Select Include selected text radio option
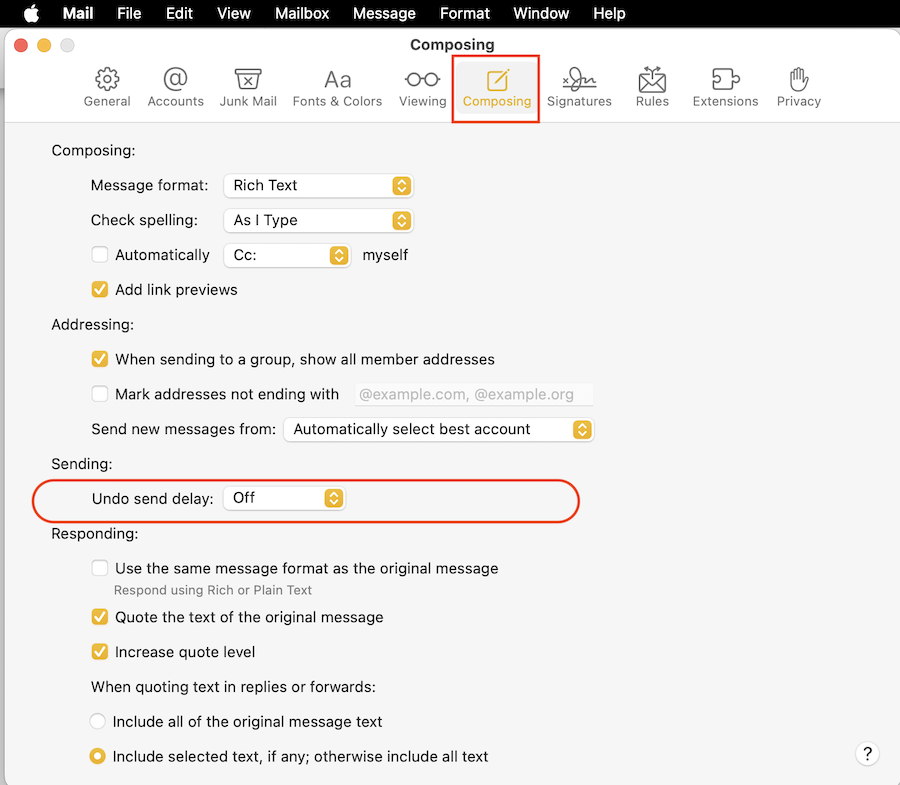The image size is (900, 785). tap(98, 756)
